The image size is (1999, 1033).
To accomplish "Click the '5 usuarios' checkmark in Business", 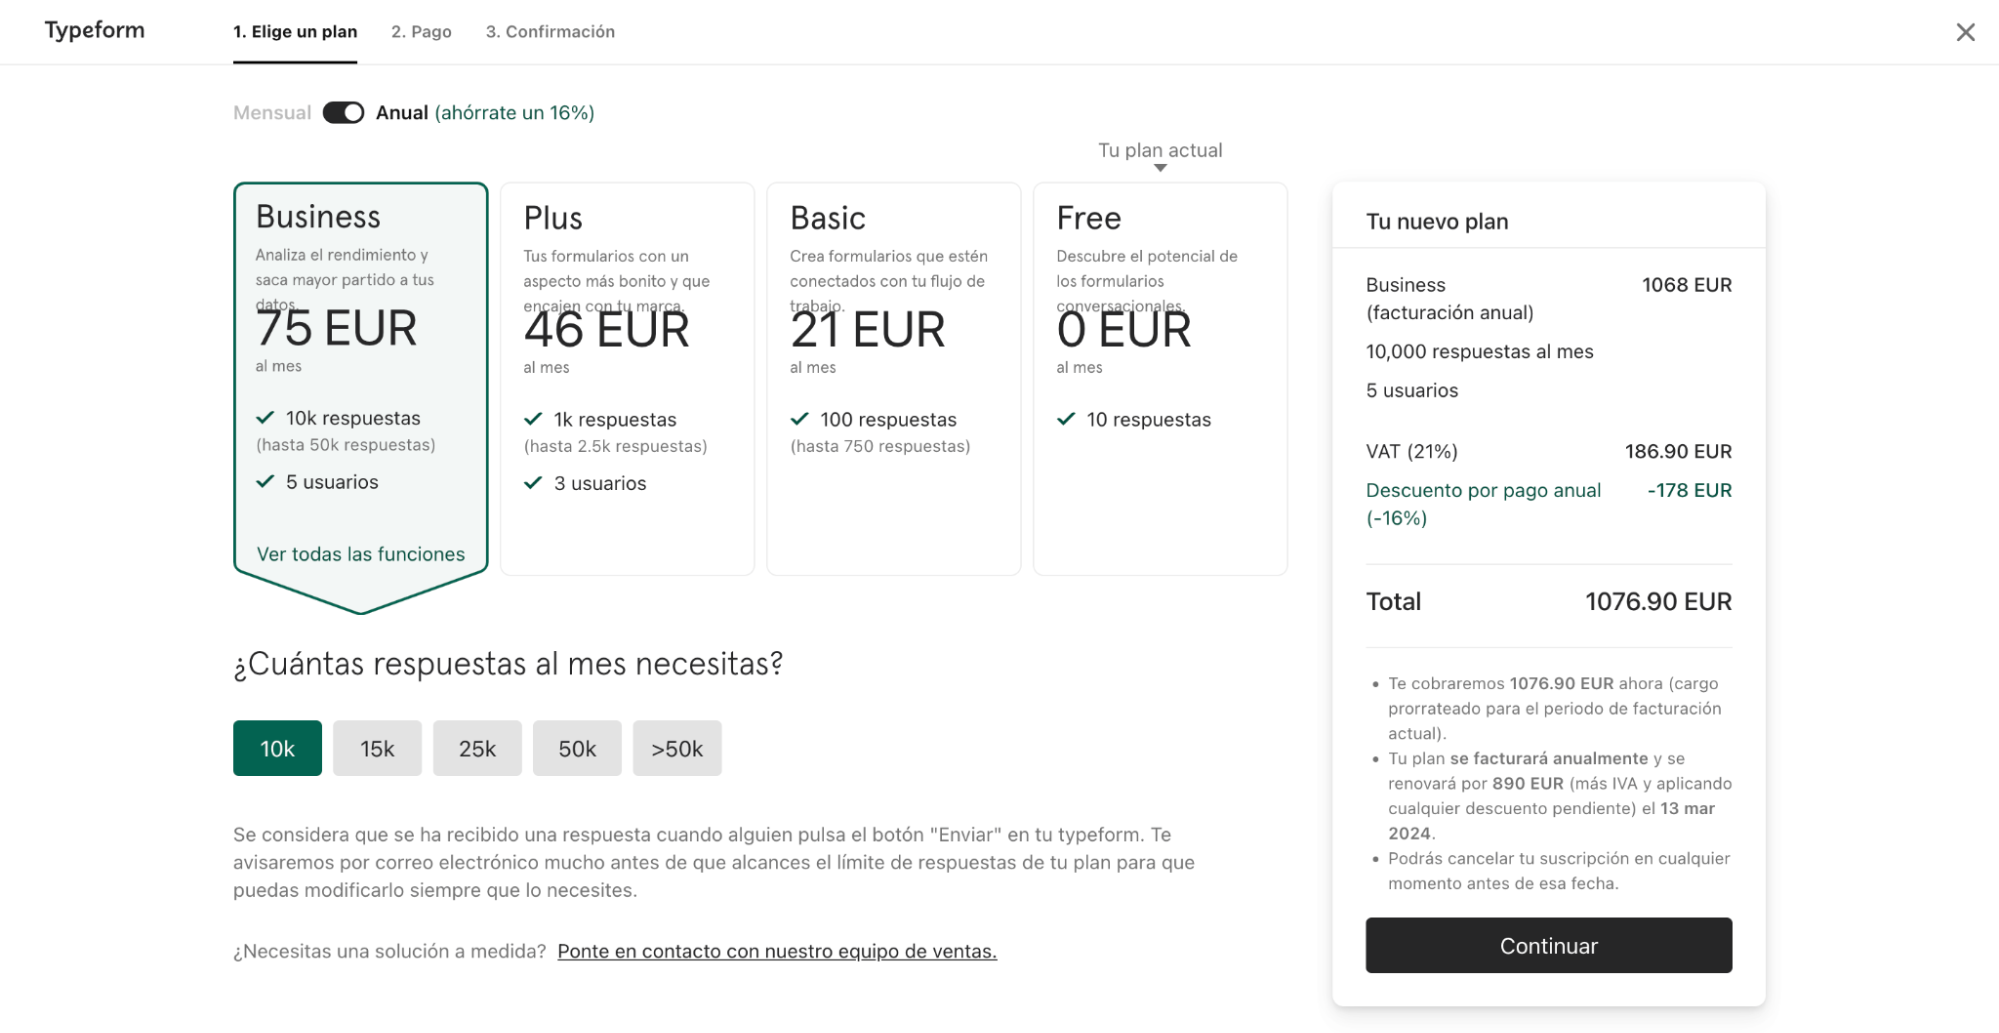I will pos(265,481).
